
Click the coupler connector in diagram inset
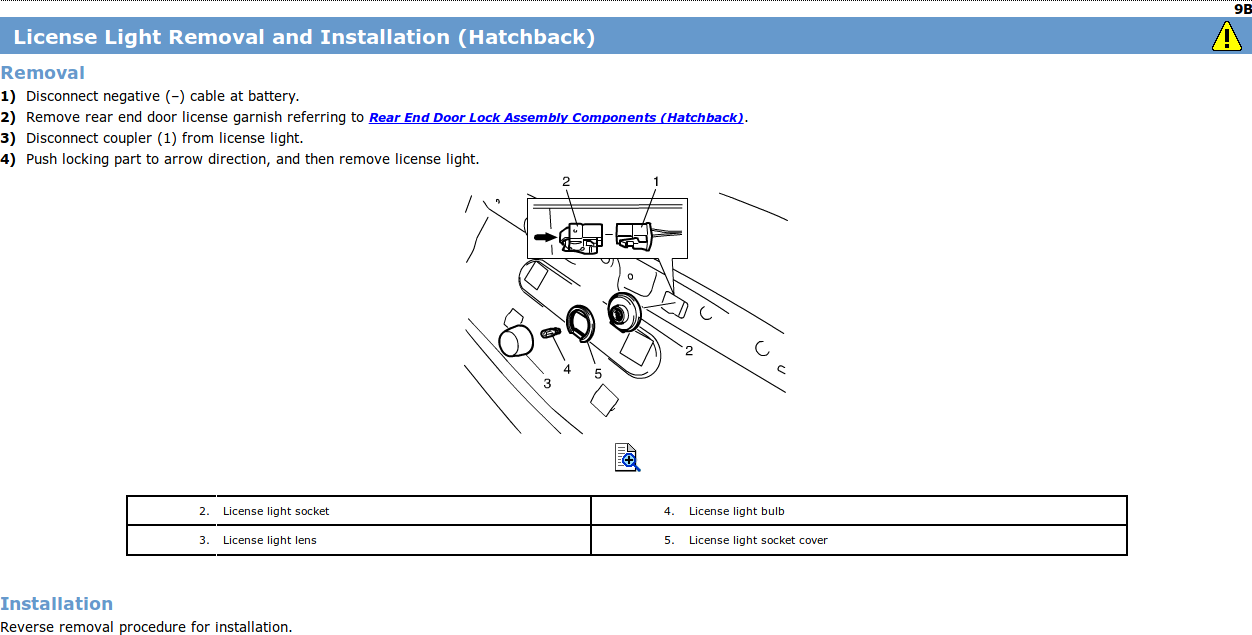634,236
